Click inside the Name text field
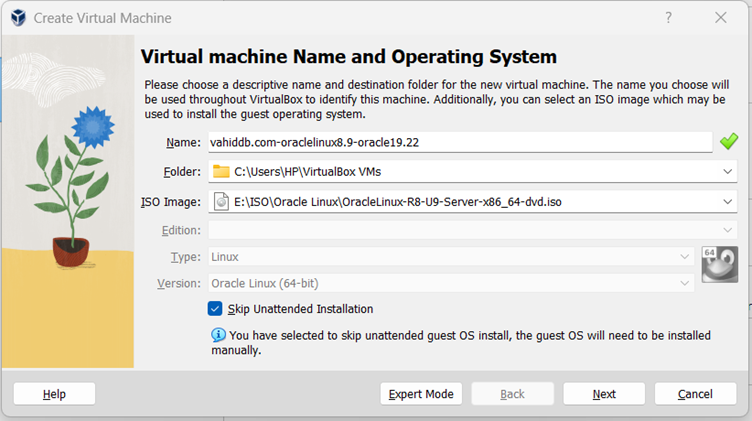 [460, 142]
